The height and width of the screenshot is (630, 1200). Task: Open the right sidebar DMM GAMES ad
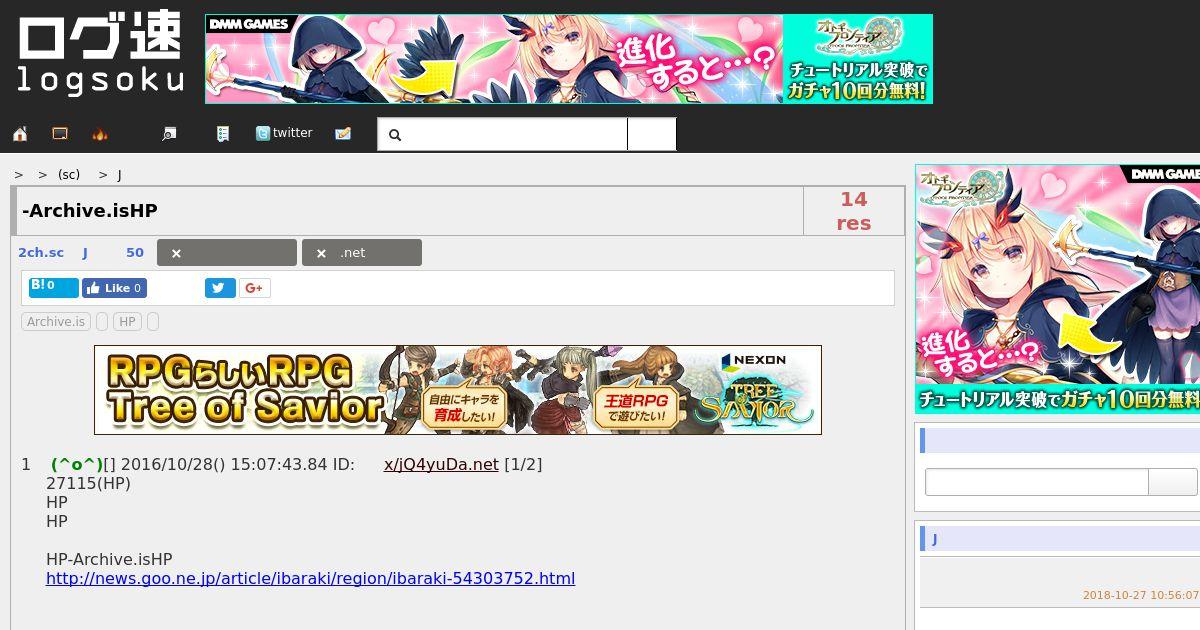1057,289
